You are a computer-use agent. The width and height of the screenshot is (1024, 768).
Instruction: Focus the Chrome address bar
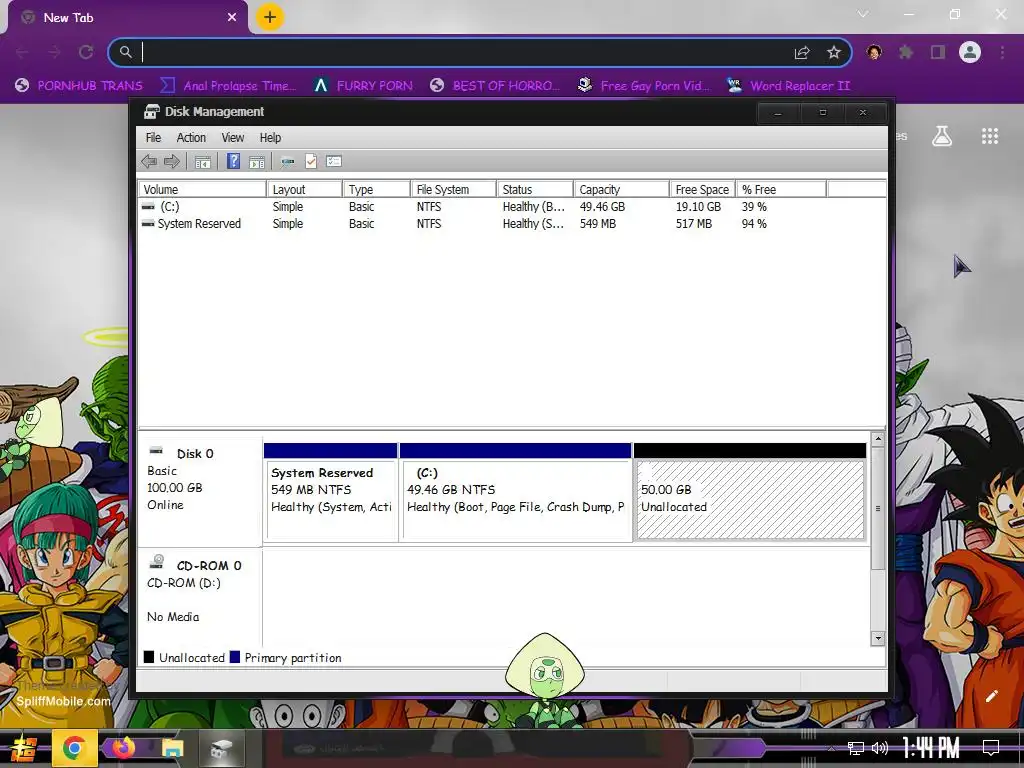point(457,52)
